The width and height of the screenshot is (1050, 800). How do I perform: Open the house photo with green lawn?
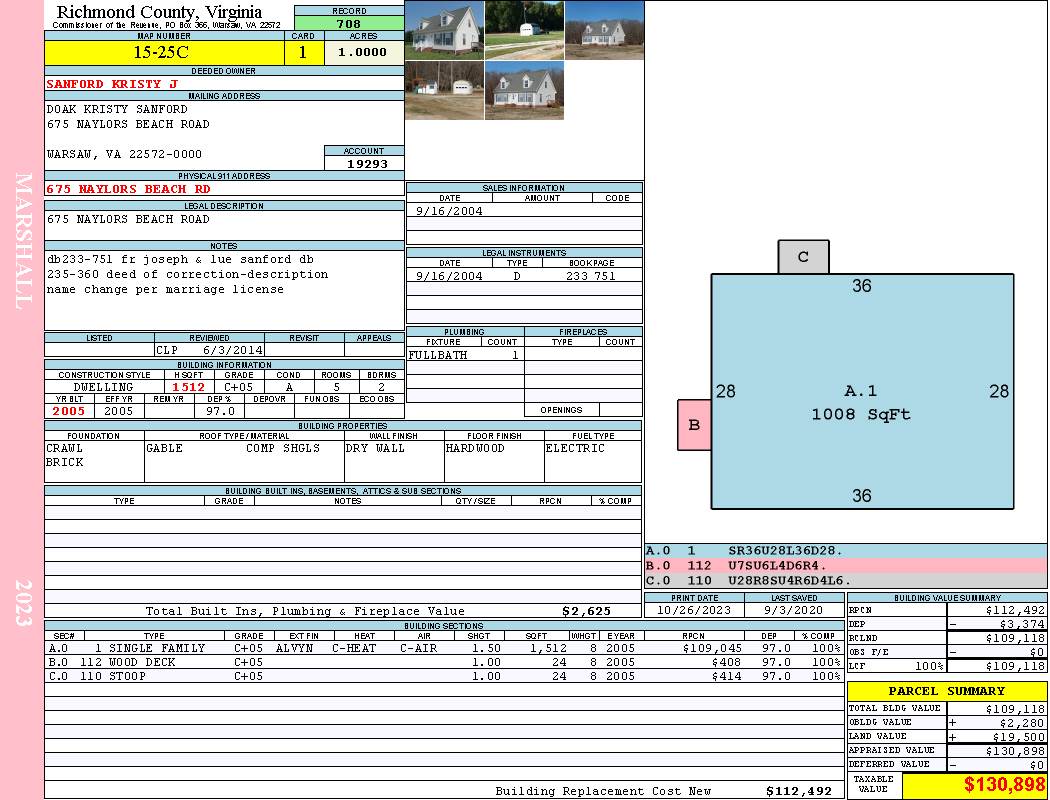point(444,30)
